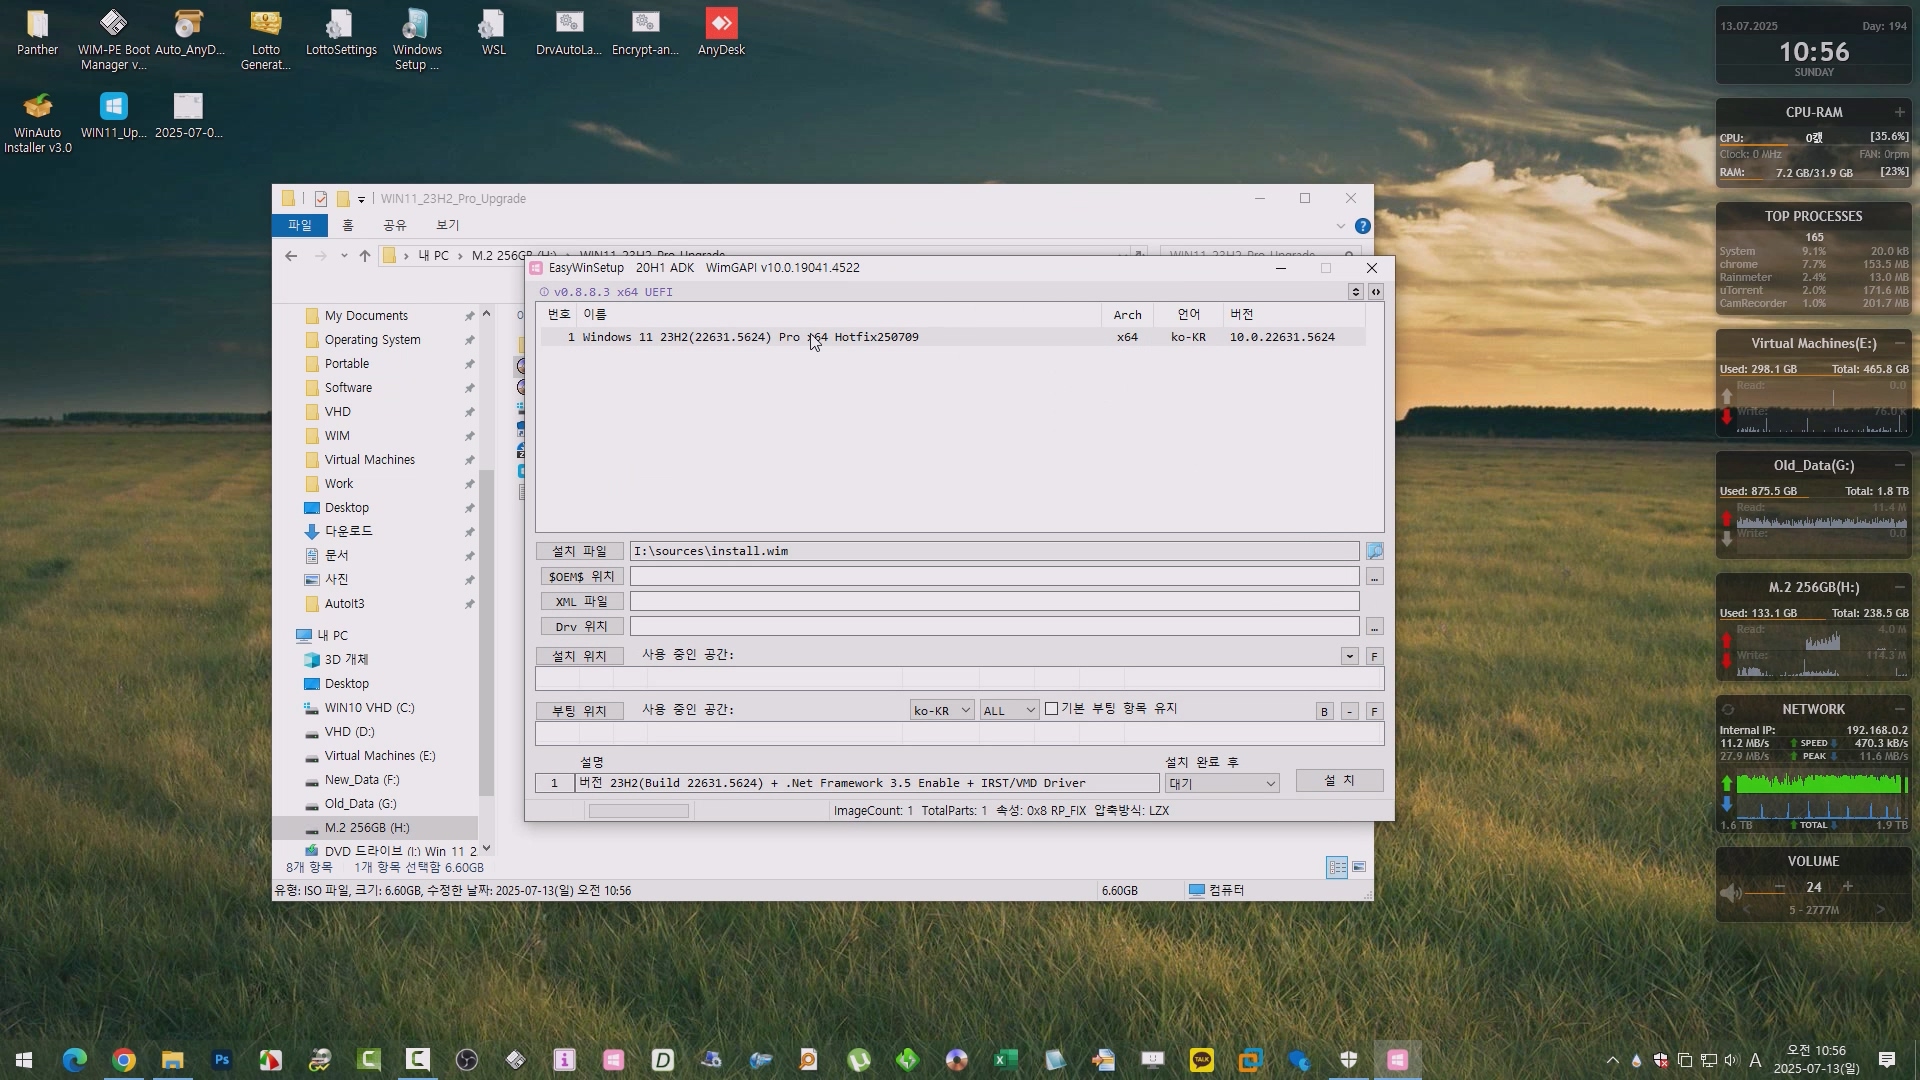The image size is (1920, 1080).
Task: Collapse the Virtual Machines(E:) widget minus toggle
Action: pyautogui.click(x=1899, y=343)
